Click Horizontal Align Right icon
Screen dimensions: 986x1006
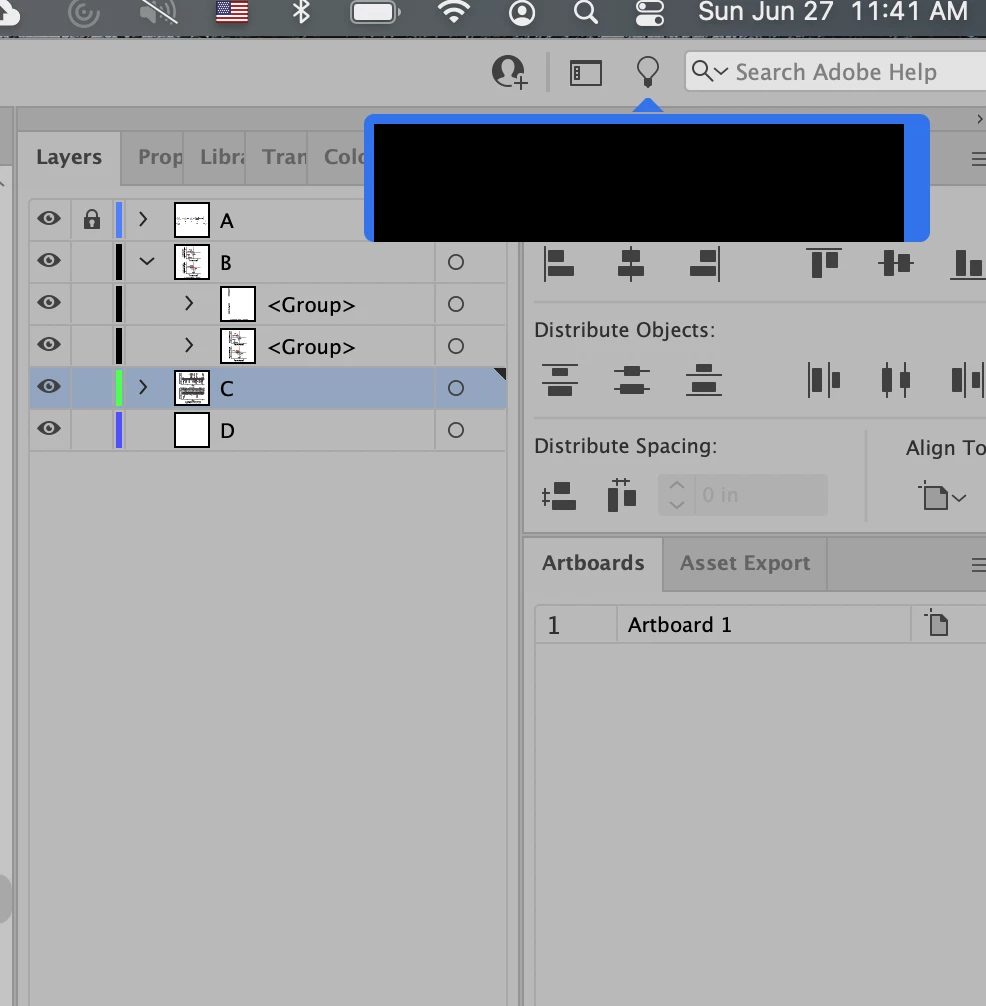coord(704,264)
